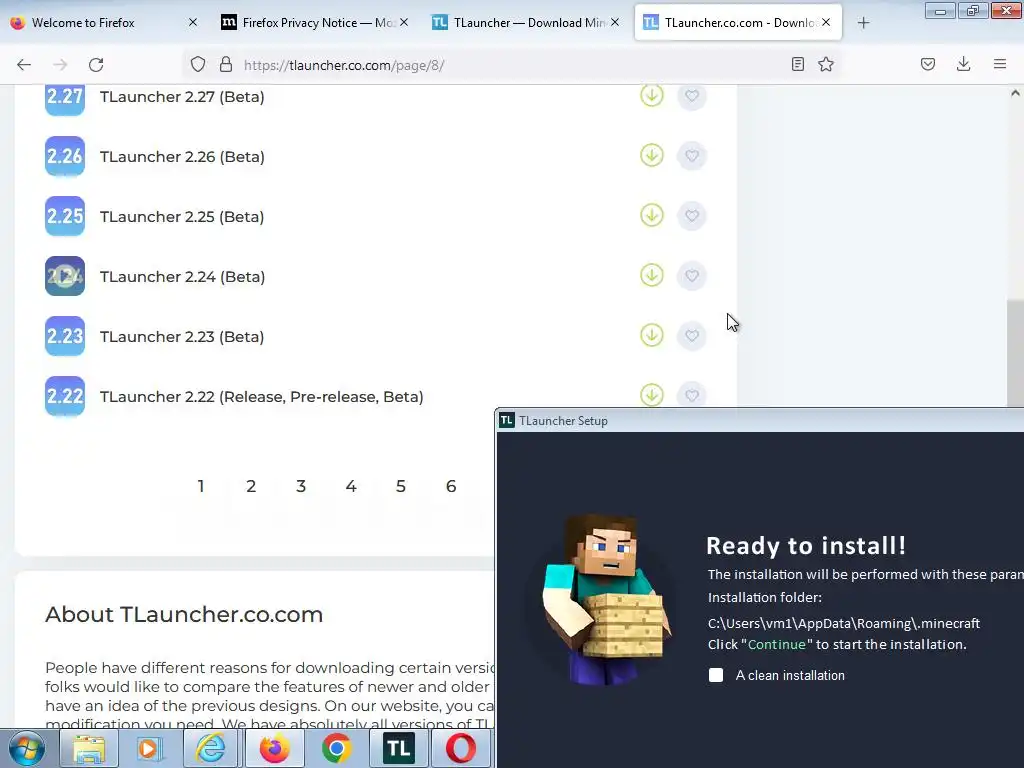Open the 2.27 version thumbnail
The width and height of the screenshot is (1024, 768).
[65, 98]
